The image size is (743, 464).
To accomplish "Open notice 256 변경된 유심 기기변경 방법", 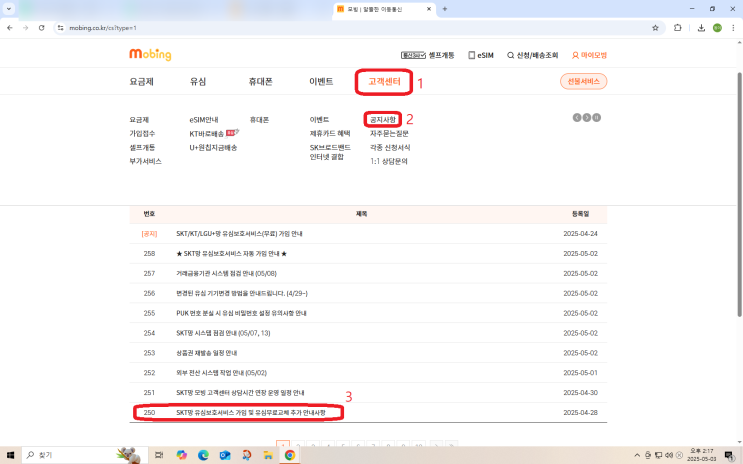I will [x=242, y=293].
